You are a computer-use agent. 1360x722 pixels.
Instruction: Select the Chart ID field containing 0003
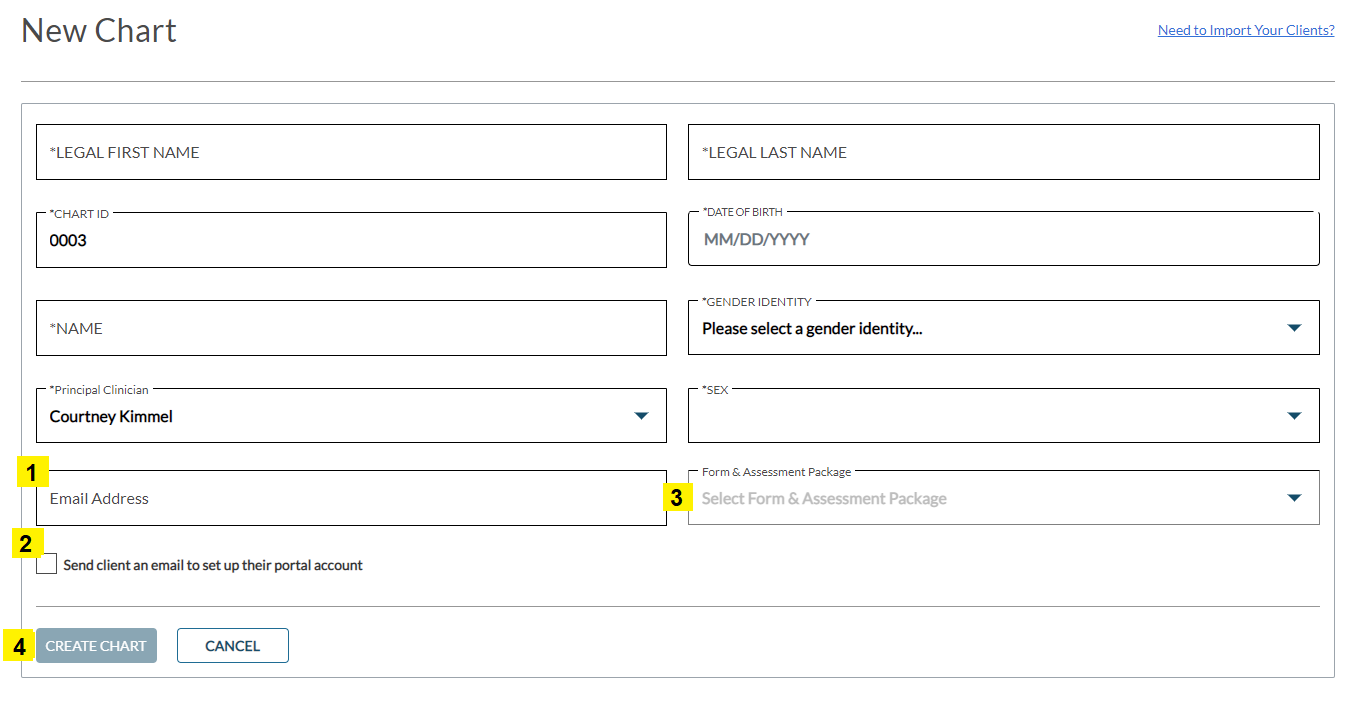tap(350, 240)
